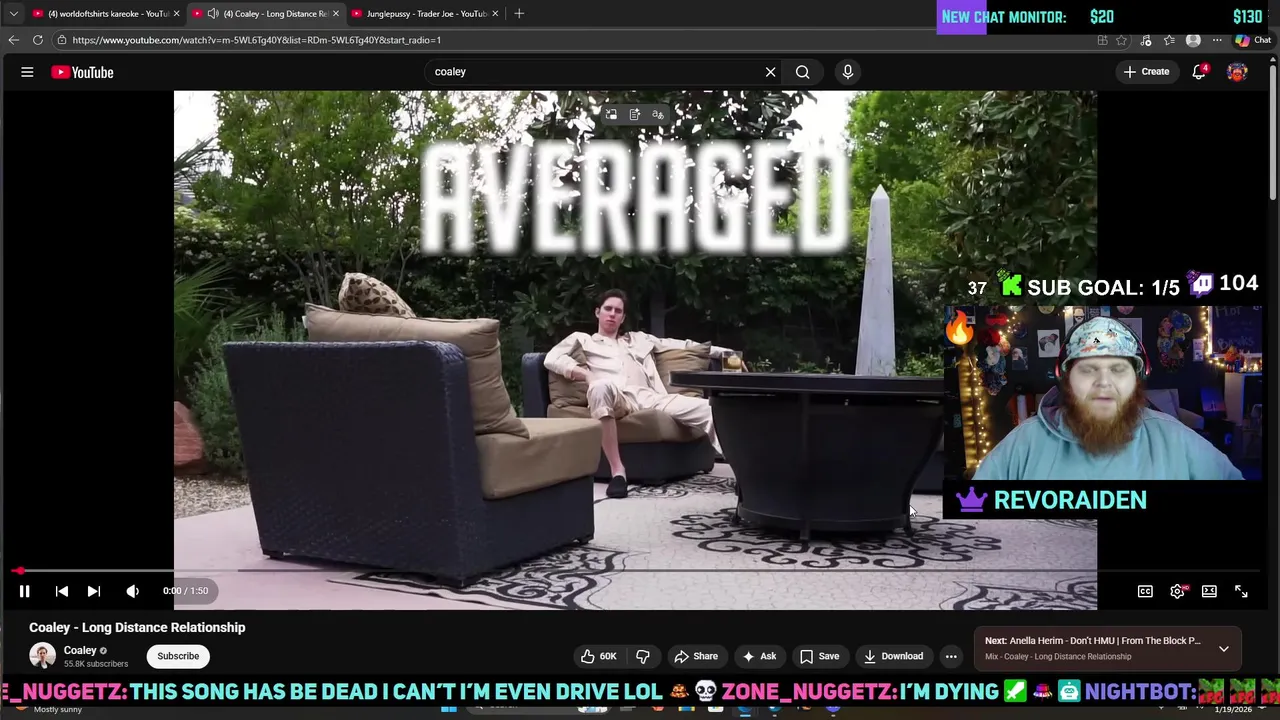Save video to playlist
This screenshot has width=1280, height=720.
[x=819, y=656]
